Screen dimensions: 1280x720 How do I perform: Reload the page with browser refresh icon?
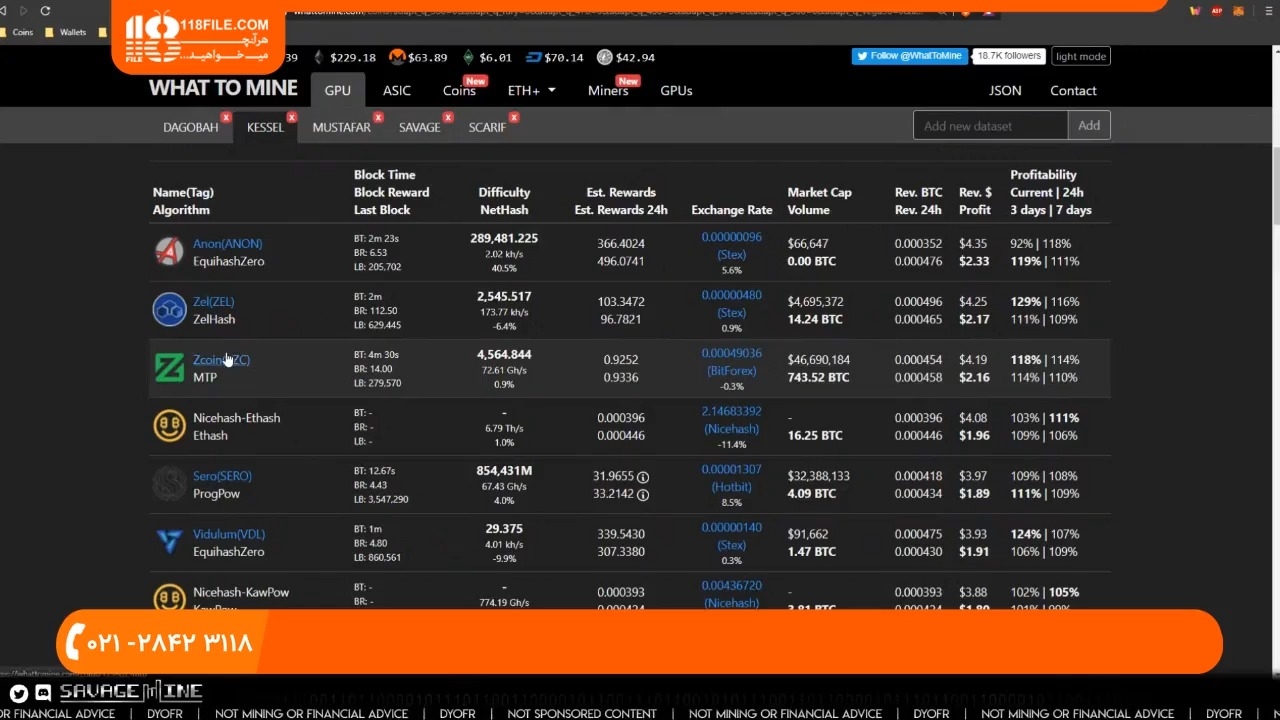coord(45,11)
